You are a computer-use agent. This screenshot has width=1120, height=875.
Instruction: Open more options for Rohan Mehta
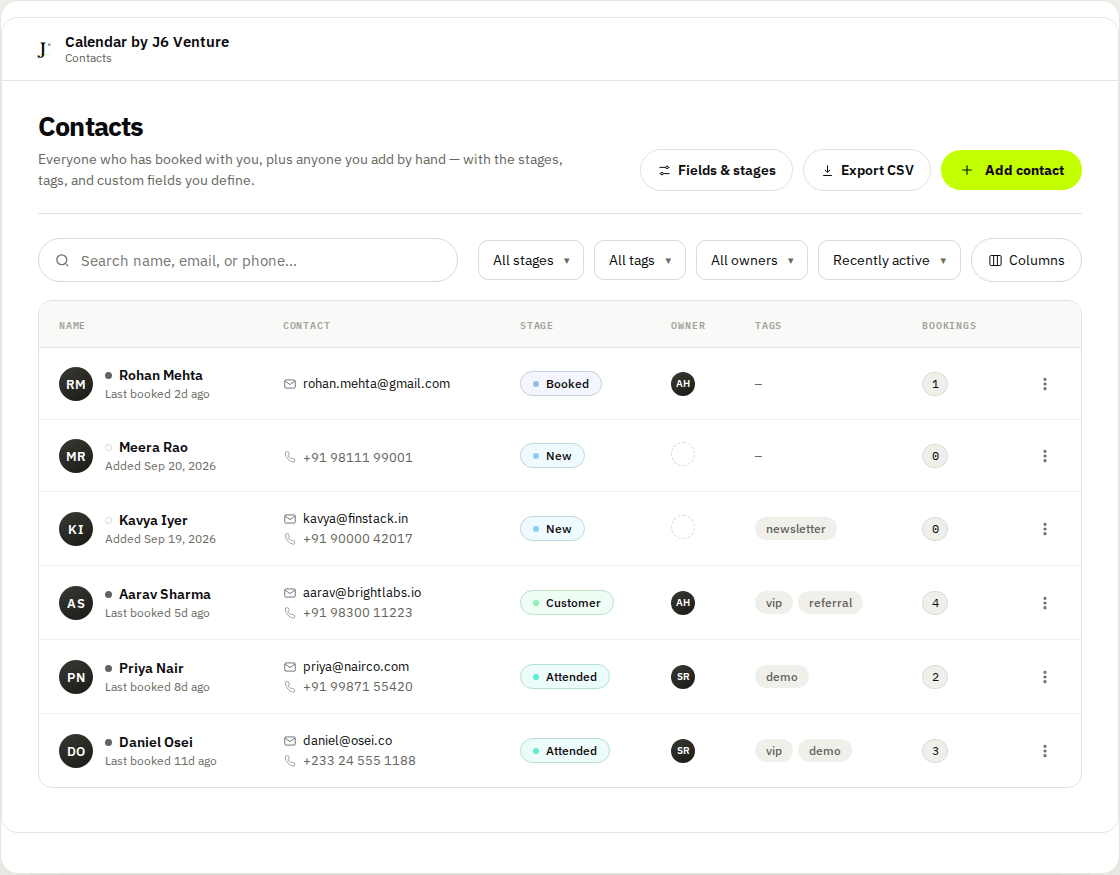1044,384
